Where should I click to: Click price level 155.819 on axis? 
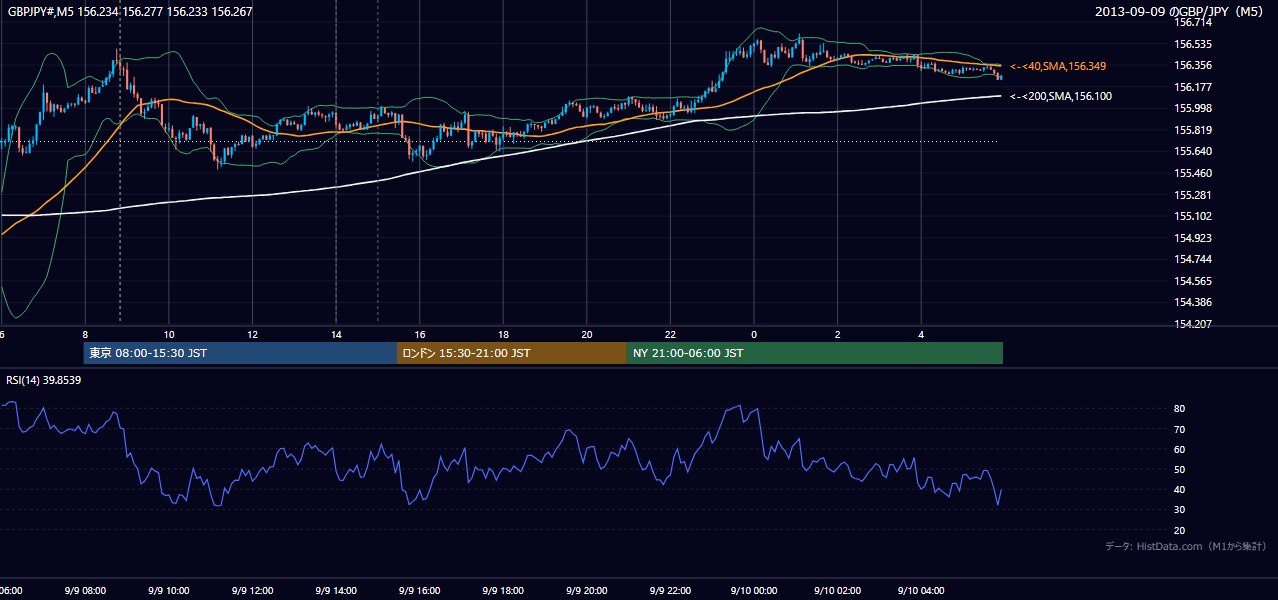pyautogui.click(x=1194, y=130)
